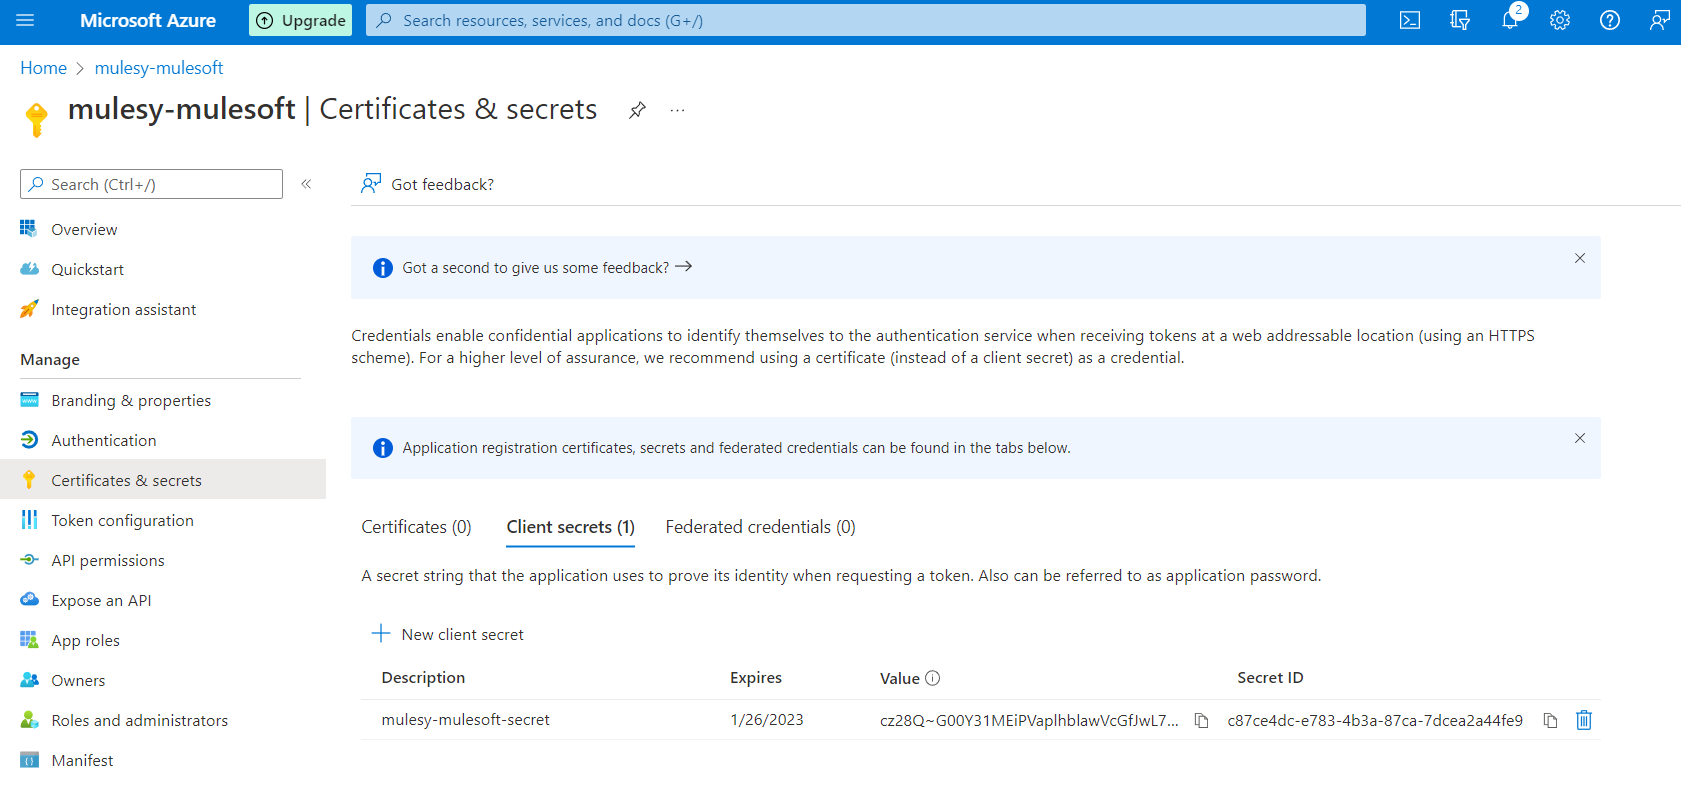Open the Directories and subscriptions filter icon
This screenshot has width=1681, height=800.
tap(1460, 20)
